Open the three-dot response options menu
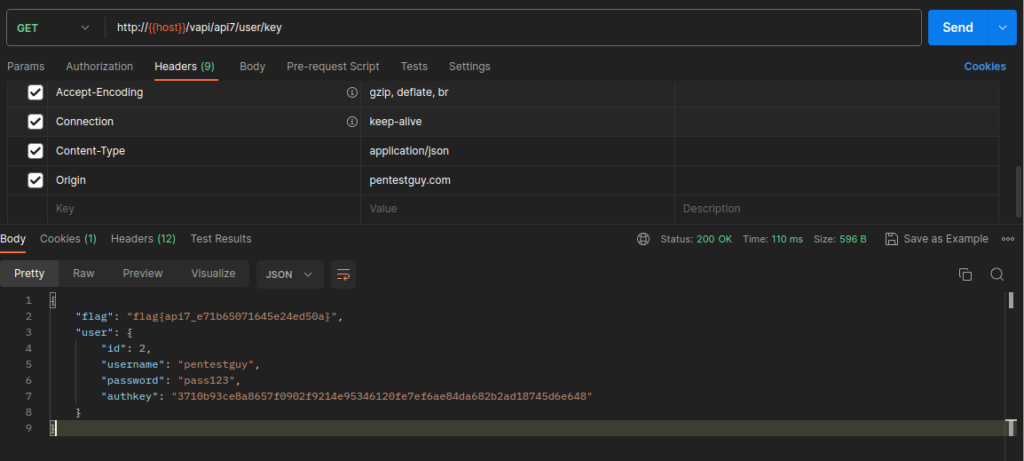The height and width of the screenshot is (461, 1024). coord(1008,239)
